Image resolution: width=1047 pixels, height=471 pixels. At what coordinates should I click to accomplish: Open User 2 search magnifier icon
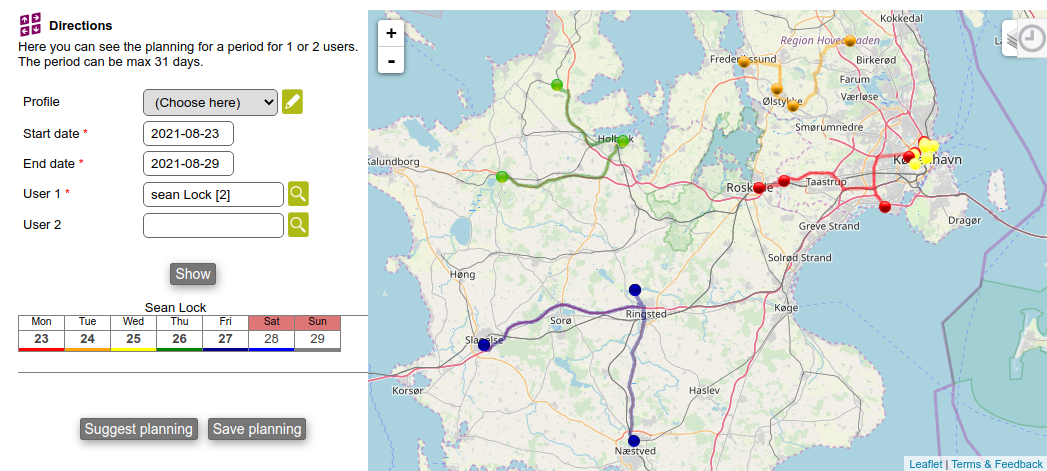(298, 225)
